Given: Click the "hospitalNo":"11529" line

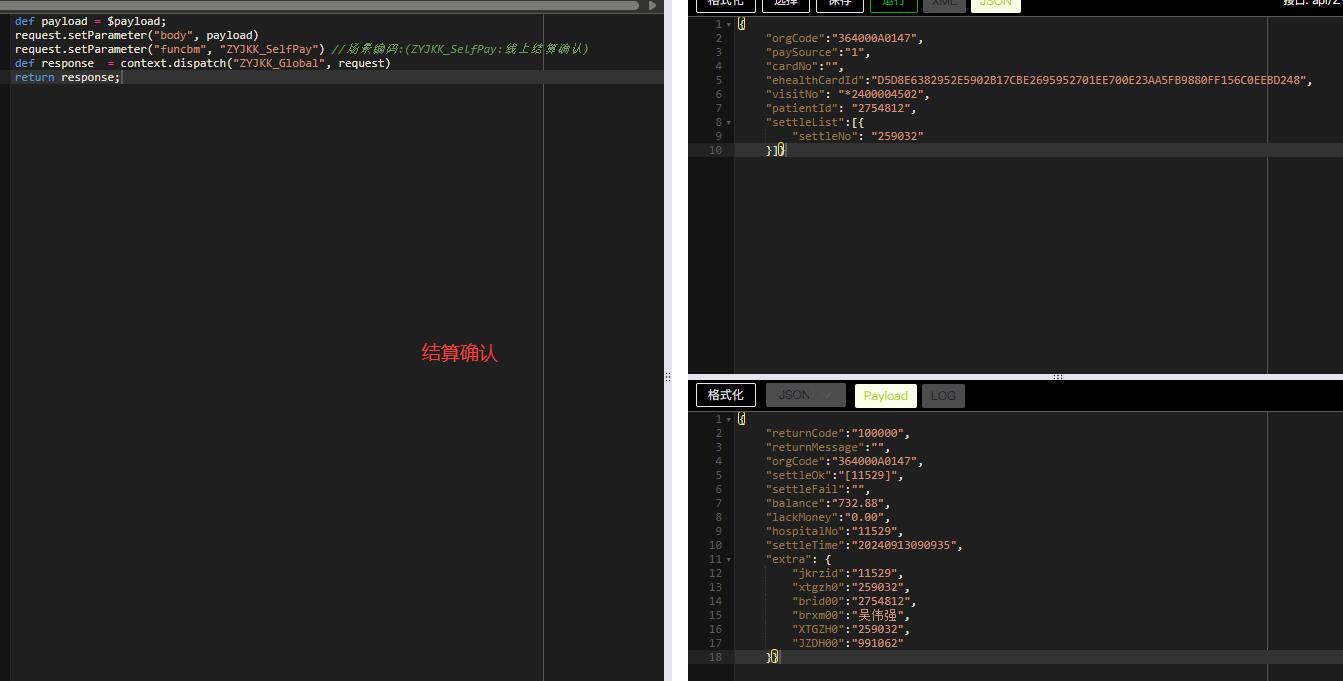Looking at the screenshot, I should point(834,532).
